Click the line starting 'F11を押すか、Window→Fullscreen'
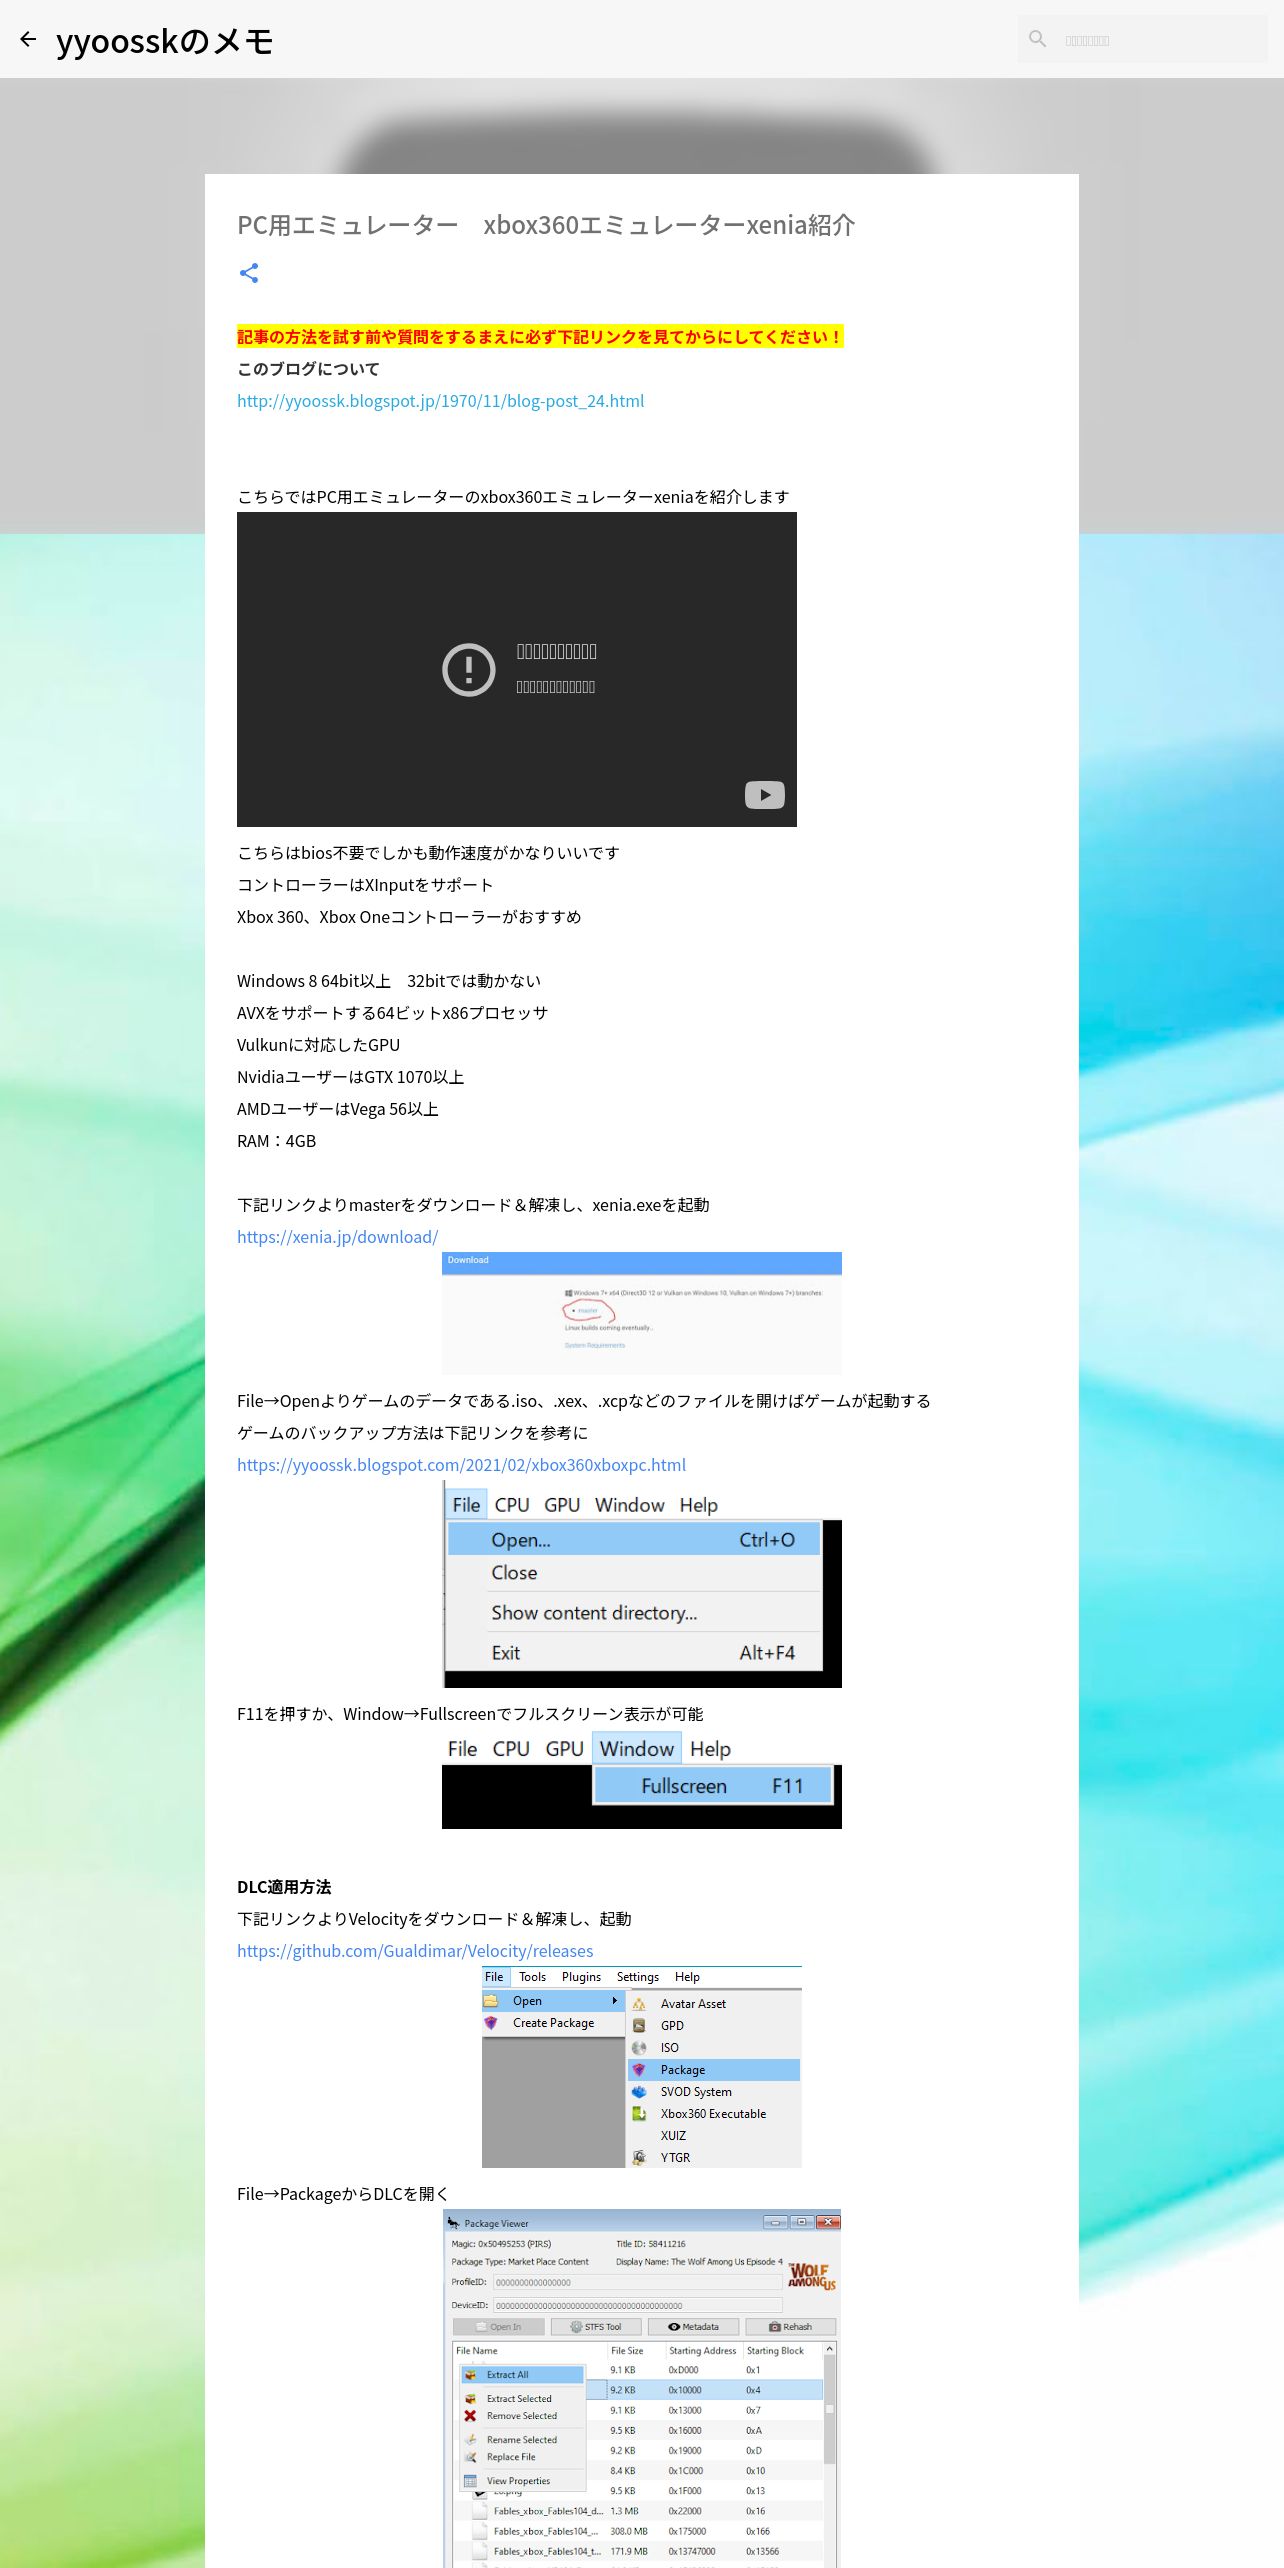 tap(470, 1714)
